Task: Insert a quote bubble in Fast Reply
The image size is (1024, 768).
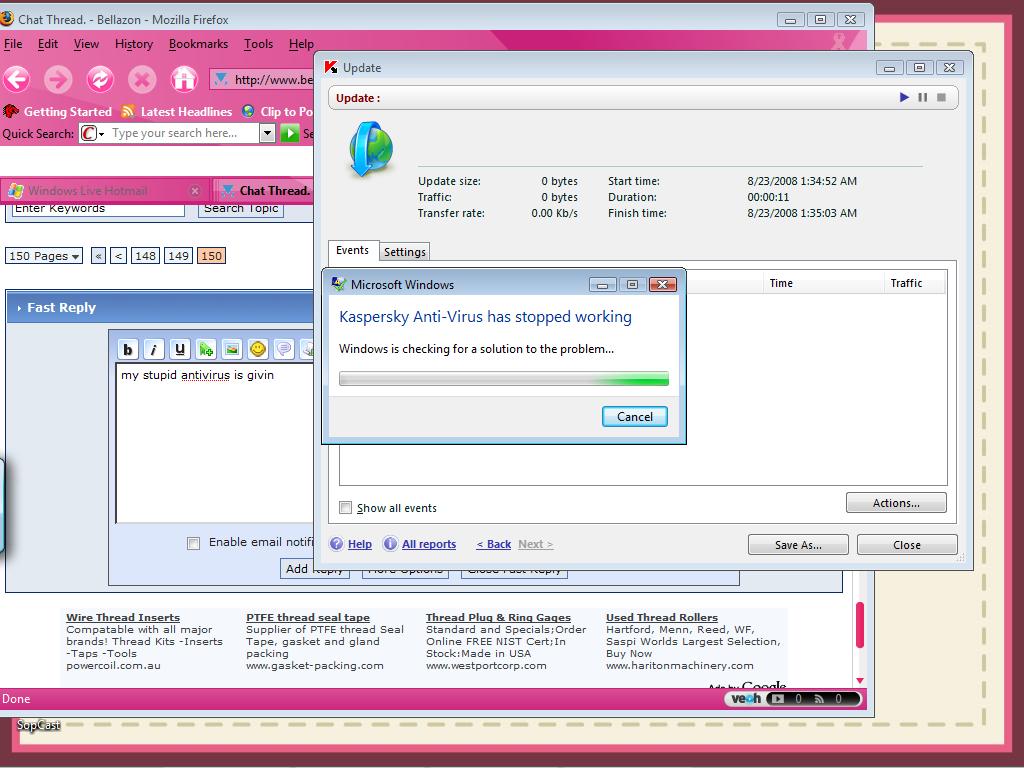Action: pyautogui.click(x=284, y=349)
